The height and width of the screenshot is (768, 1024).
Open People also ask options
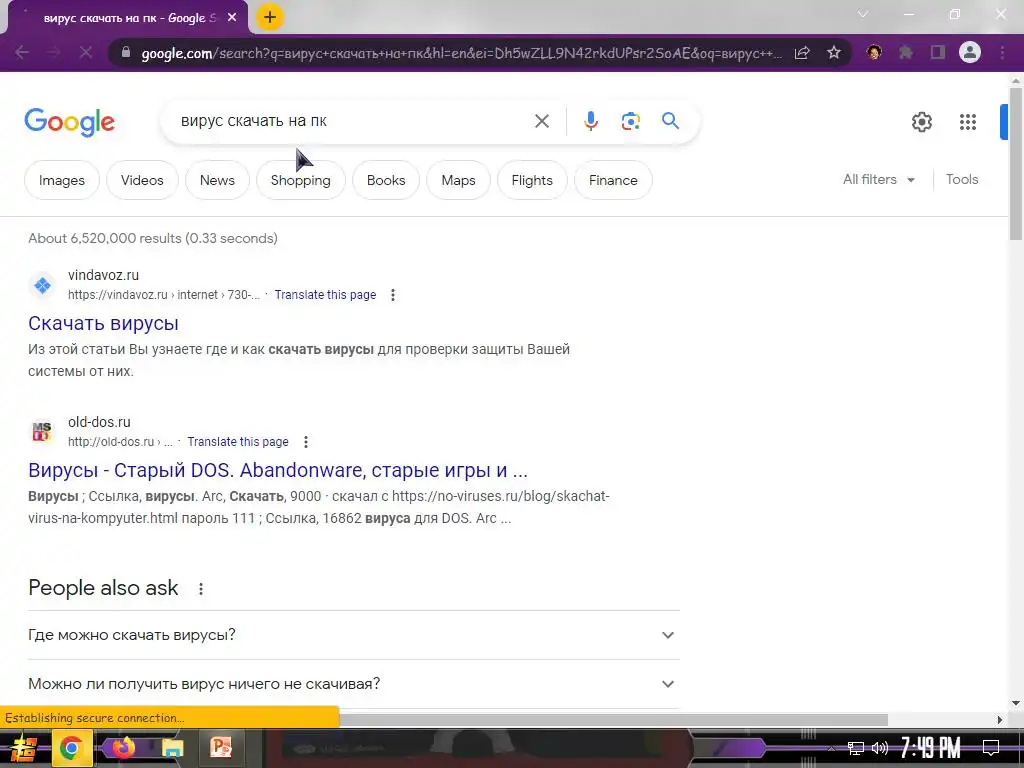(201, 589)
